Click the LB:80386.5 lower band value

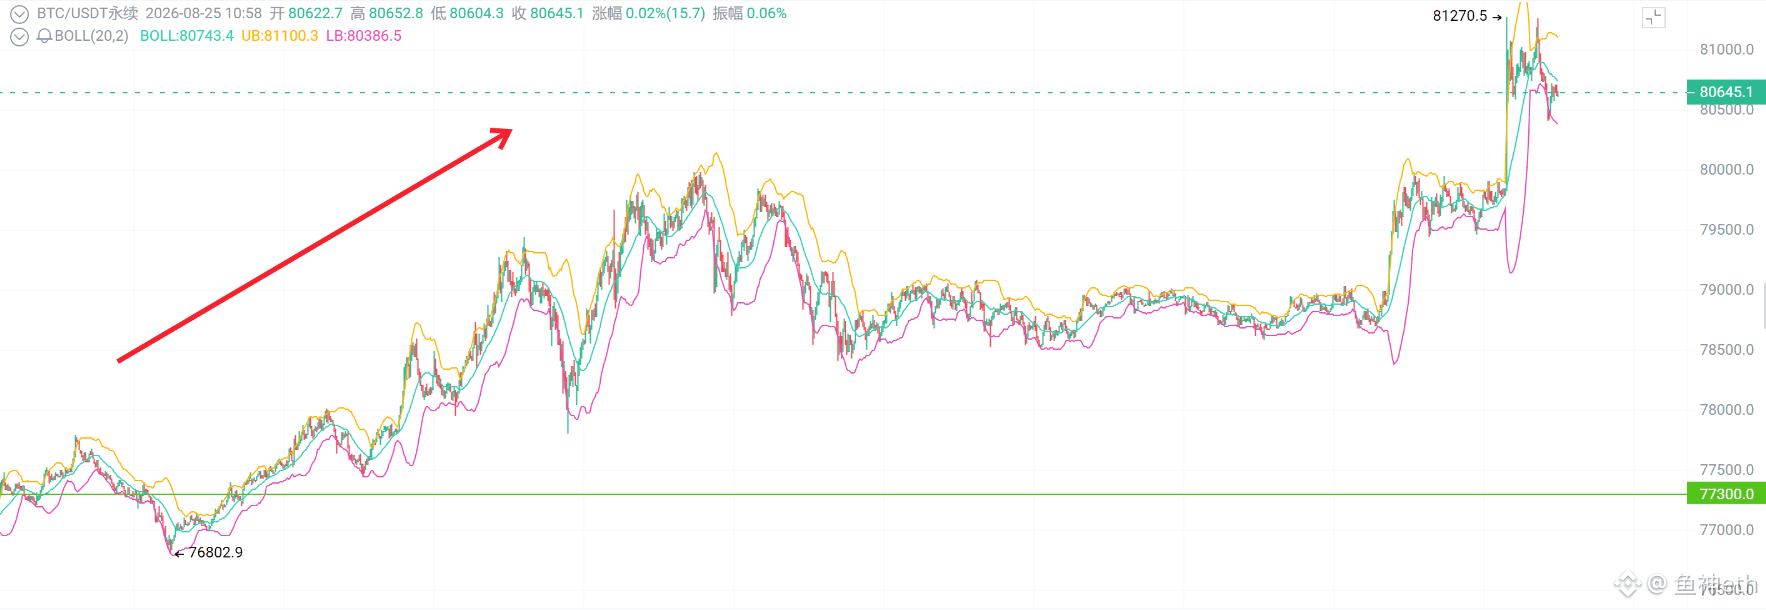(x=364, y=36)
